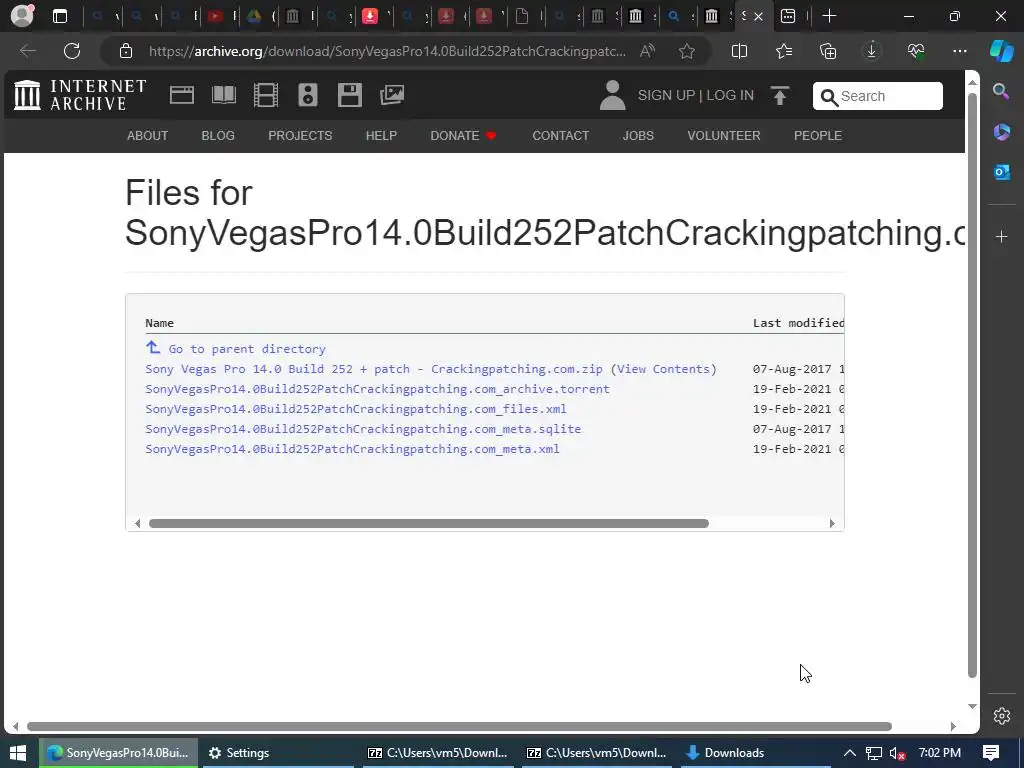Click SIGN UP | LOG IN link
The width and height of the screenshot is (1024, 768).
pos(696,95)
